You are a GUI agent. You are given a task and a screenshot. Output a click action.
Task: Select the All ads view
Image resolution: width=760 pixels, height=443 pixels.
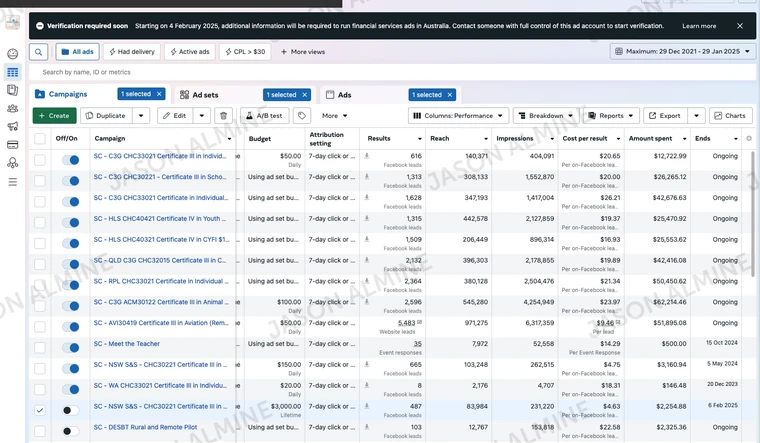(78, 52)
